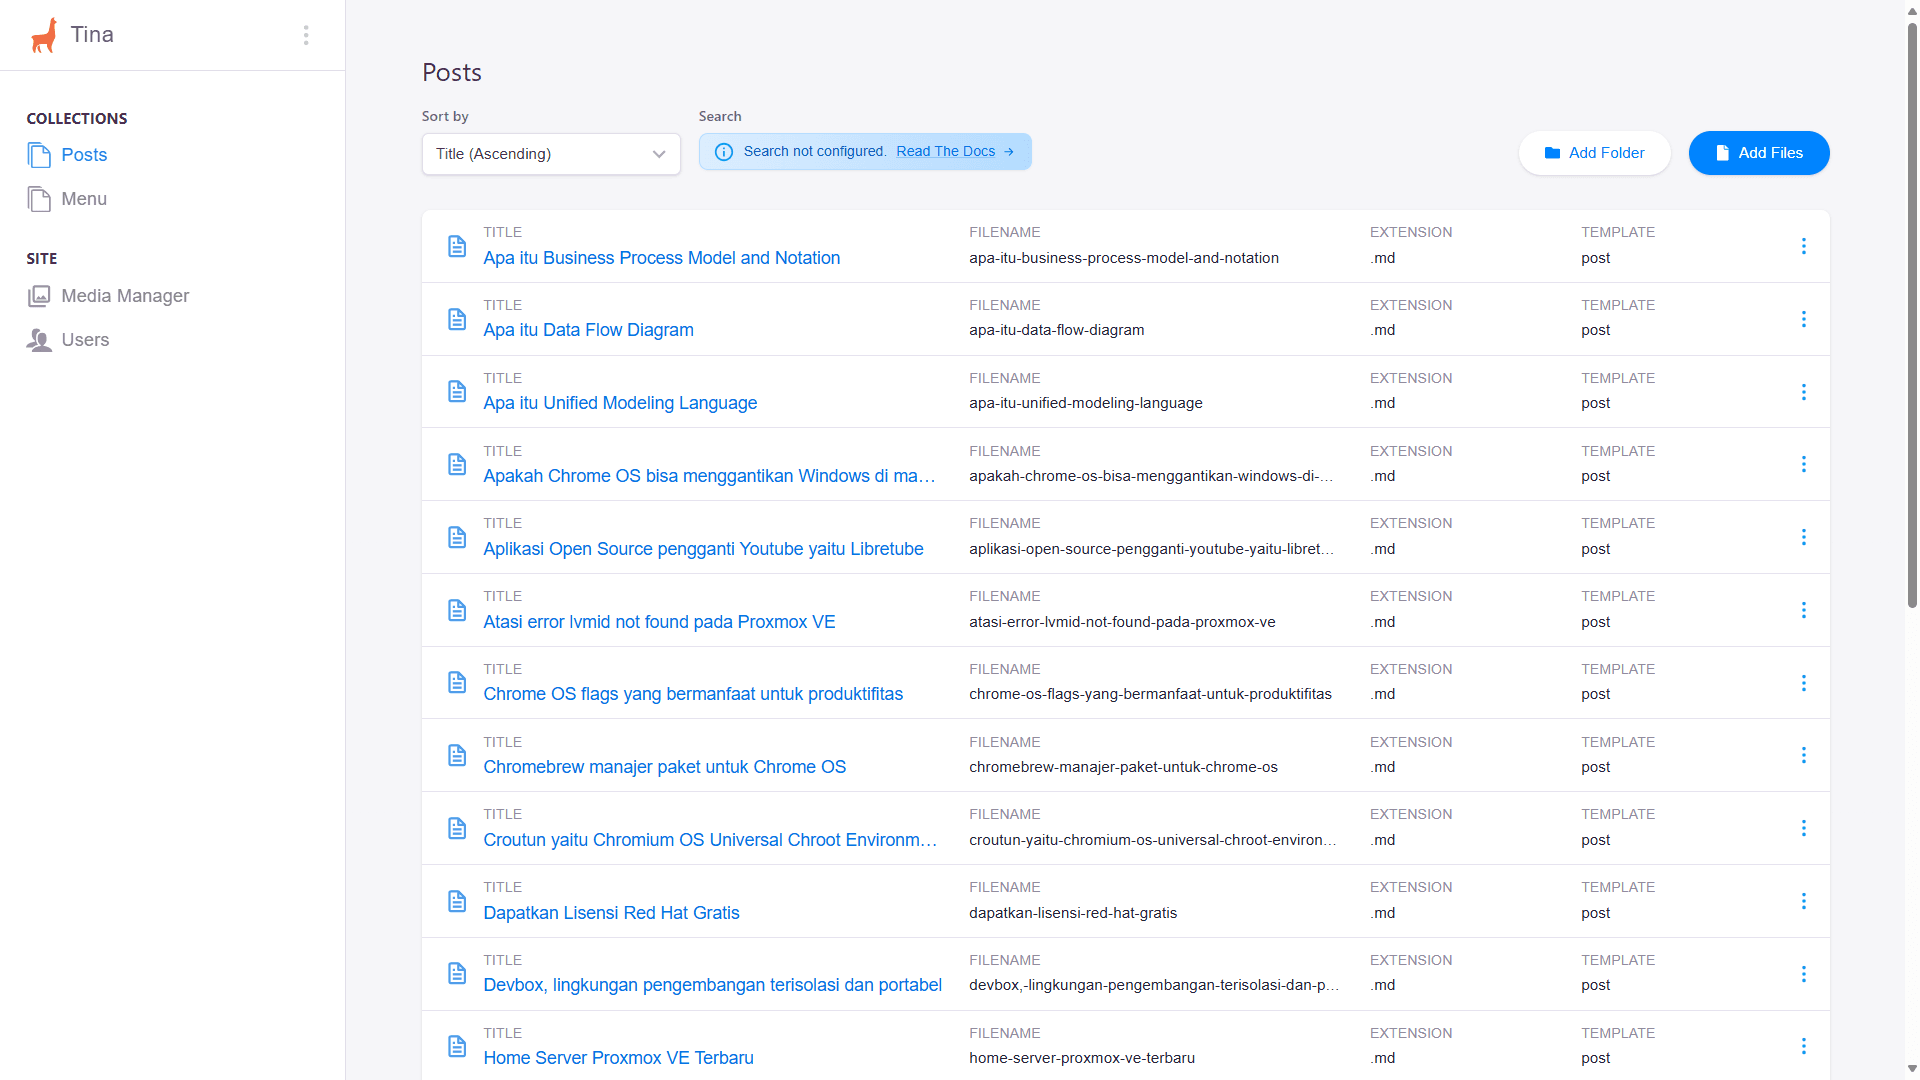This screenshot has width=1920, height=1080.
Task: Click the Media Manager icon in sidebar
Action: pos(39,296)
